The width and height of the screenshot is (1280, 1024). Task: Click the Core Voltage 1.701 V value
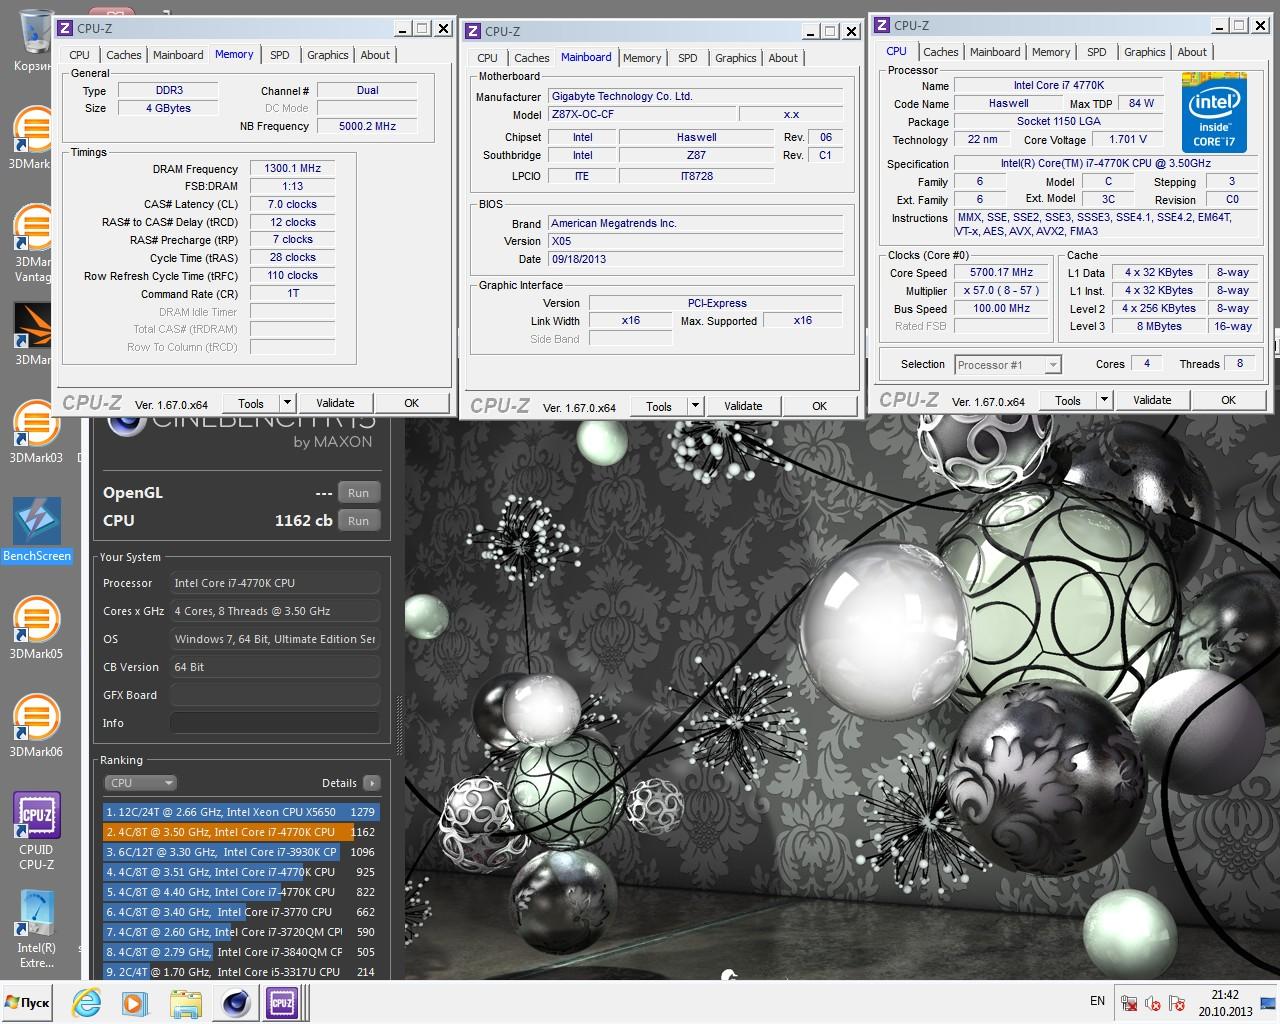1128,139
